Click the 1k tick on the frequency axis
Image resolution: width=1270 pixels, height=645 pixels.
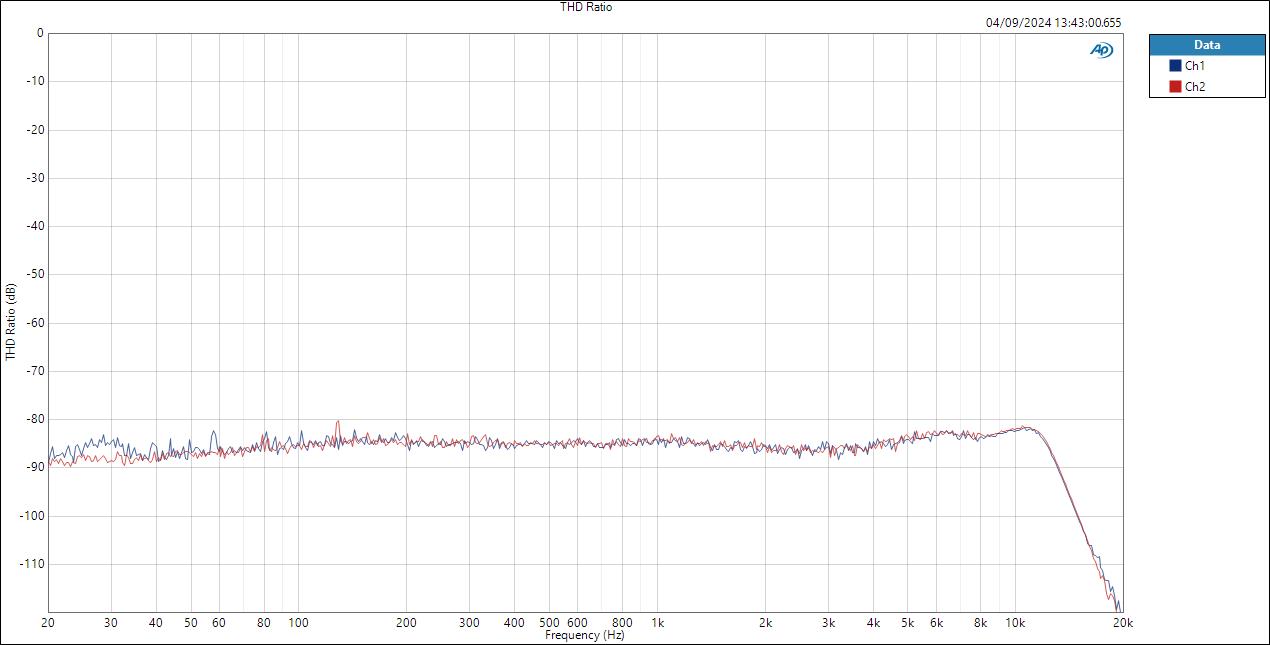(657, 623)
